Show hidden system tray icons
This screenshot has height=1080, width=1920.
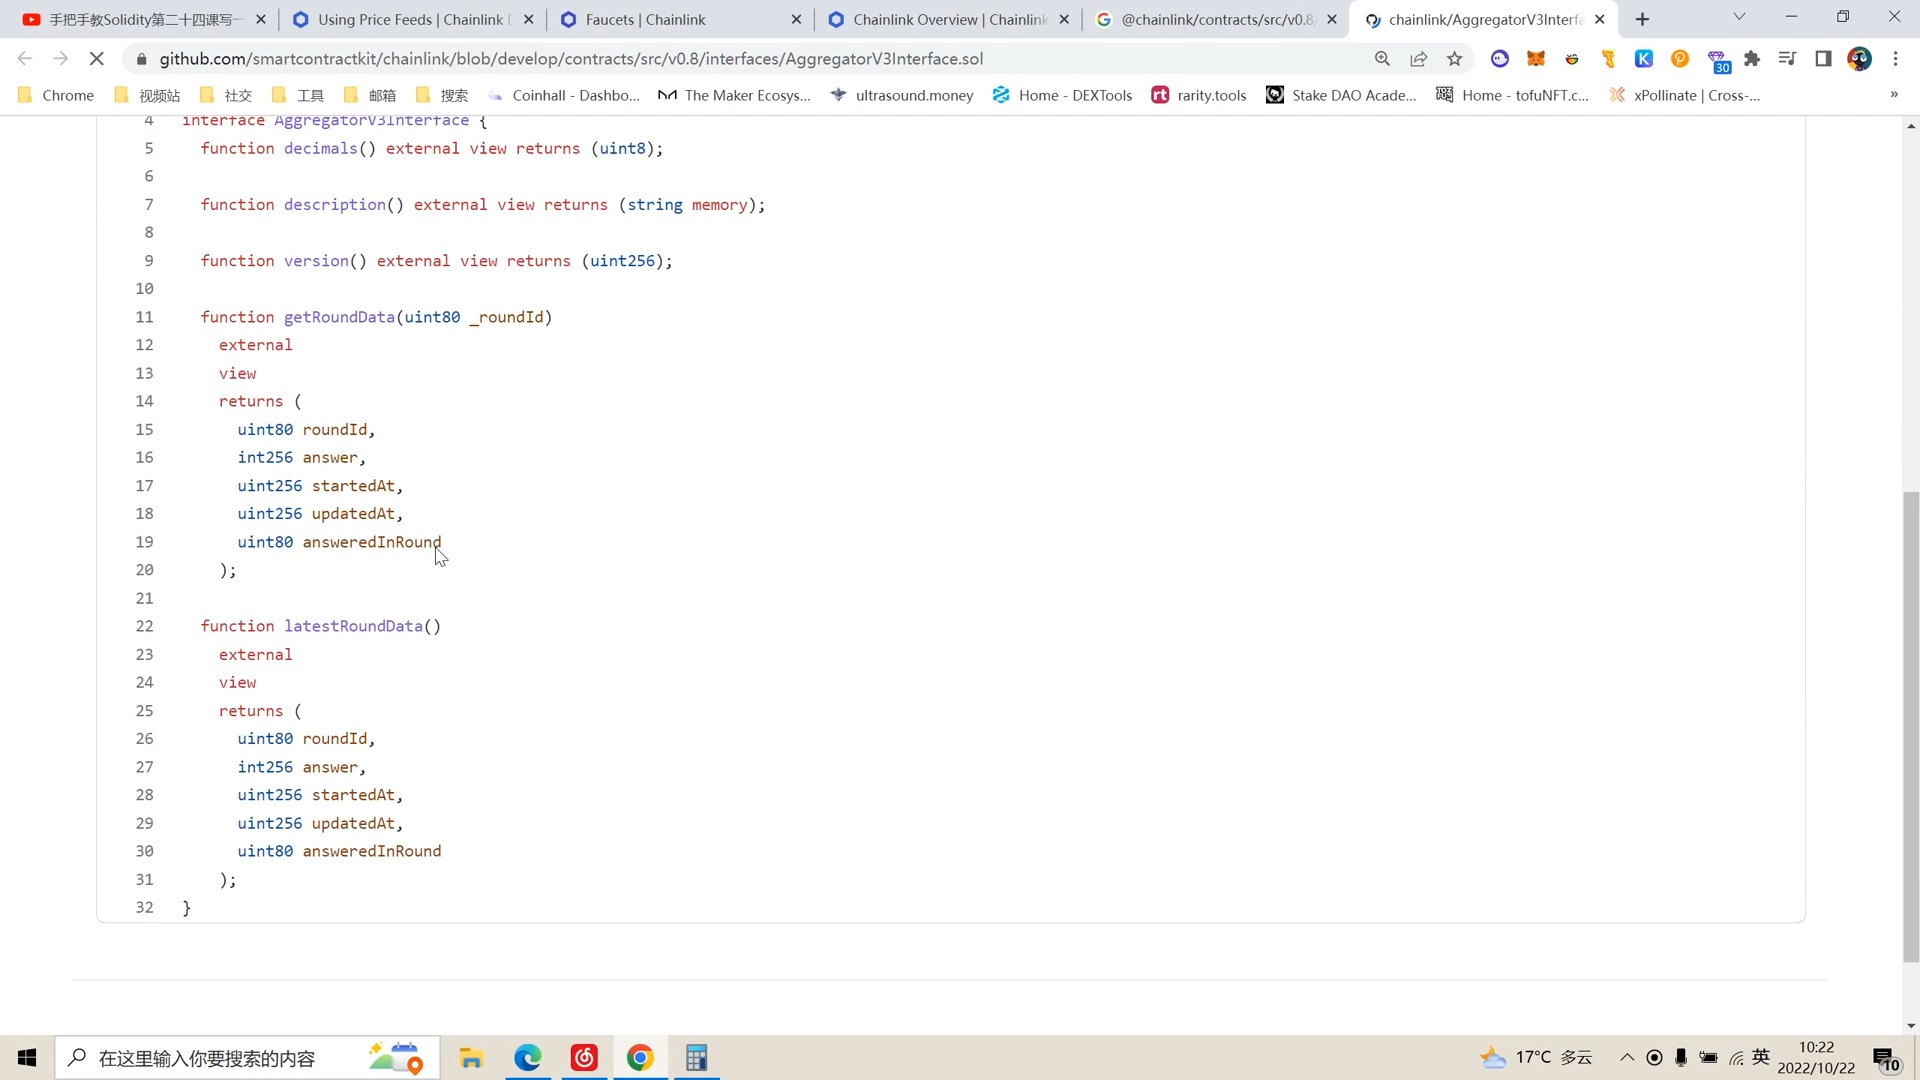1627,1057
